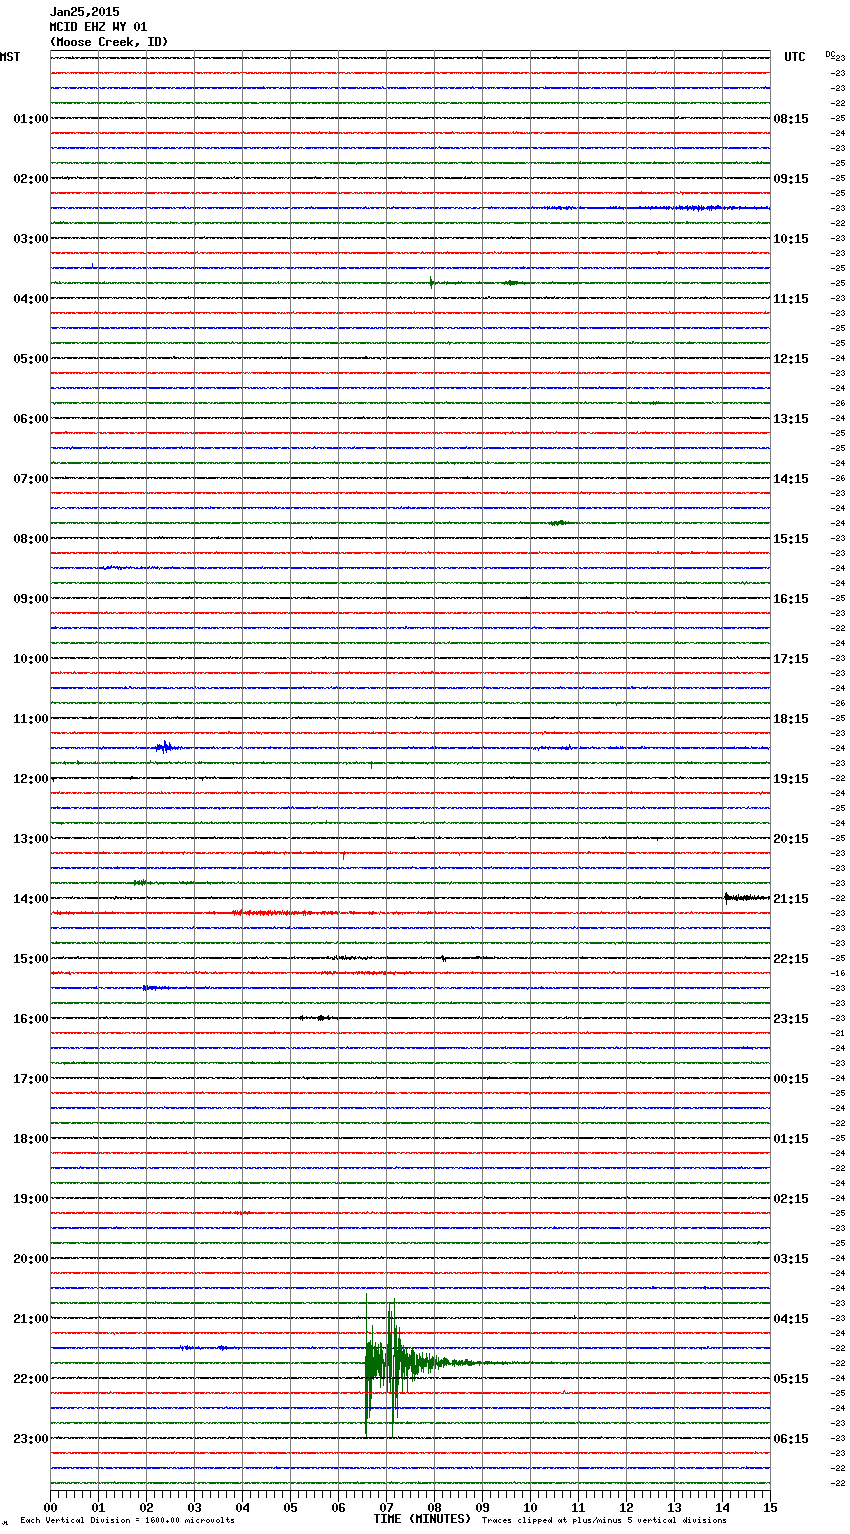The height and width of the screenshot is (1534, 850).
Task: Select the 01:00 MST time label
Action: pos(30,119)
